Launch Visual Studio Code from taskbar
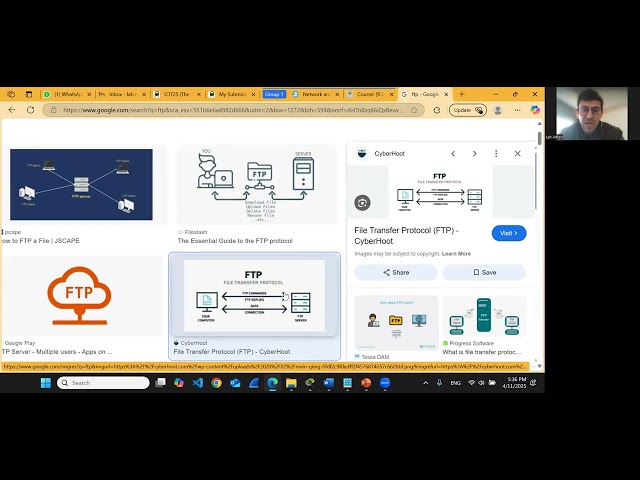The width and height of the screenshot is (640, 480). coord(198,383)
